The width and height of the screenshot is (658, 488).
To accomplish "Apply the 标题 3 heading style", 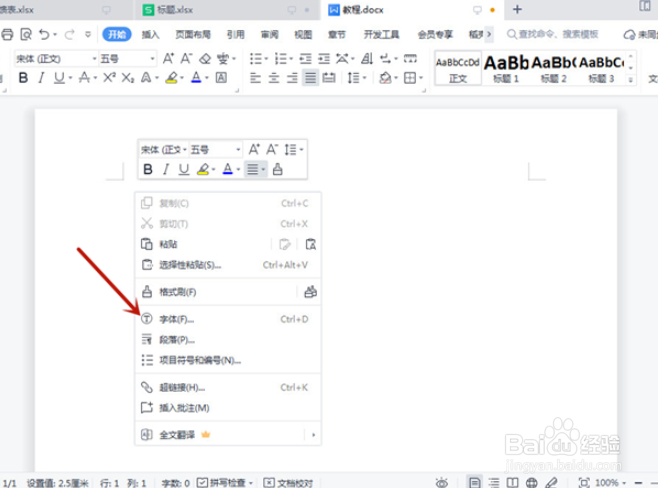I will tap(601, 68).
